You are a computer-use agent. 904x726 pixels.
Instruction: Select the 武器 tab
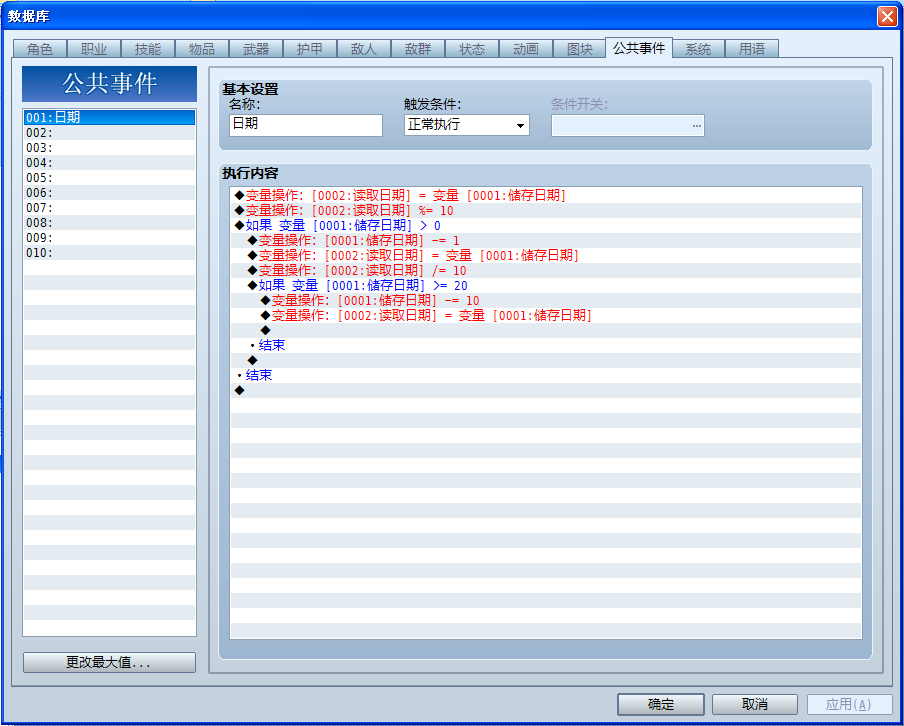click(256, 49)
